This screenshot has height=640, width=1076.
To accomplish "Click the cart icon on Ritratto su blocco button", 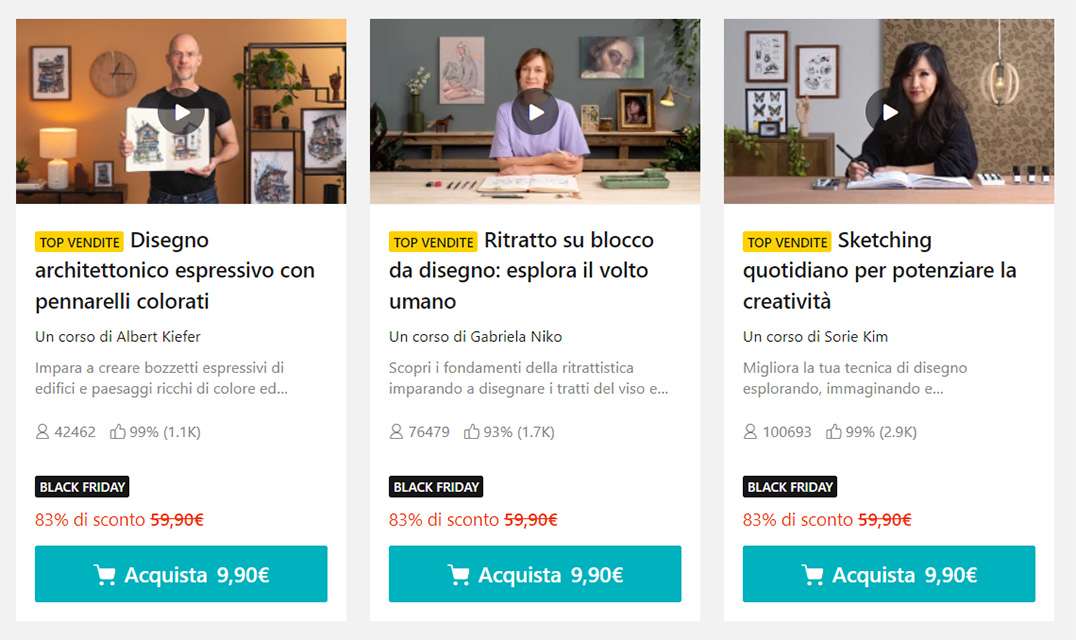I will 458,574.
